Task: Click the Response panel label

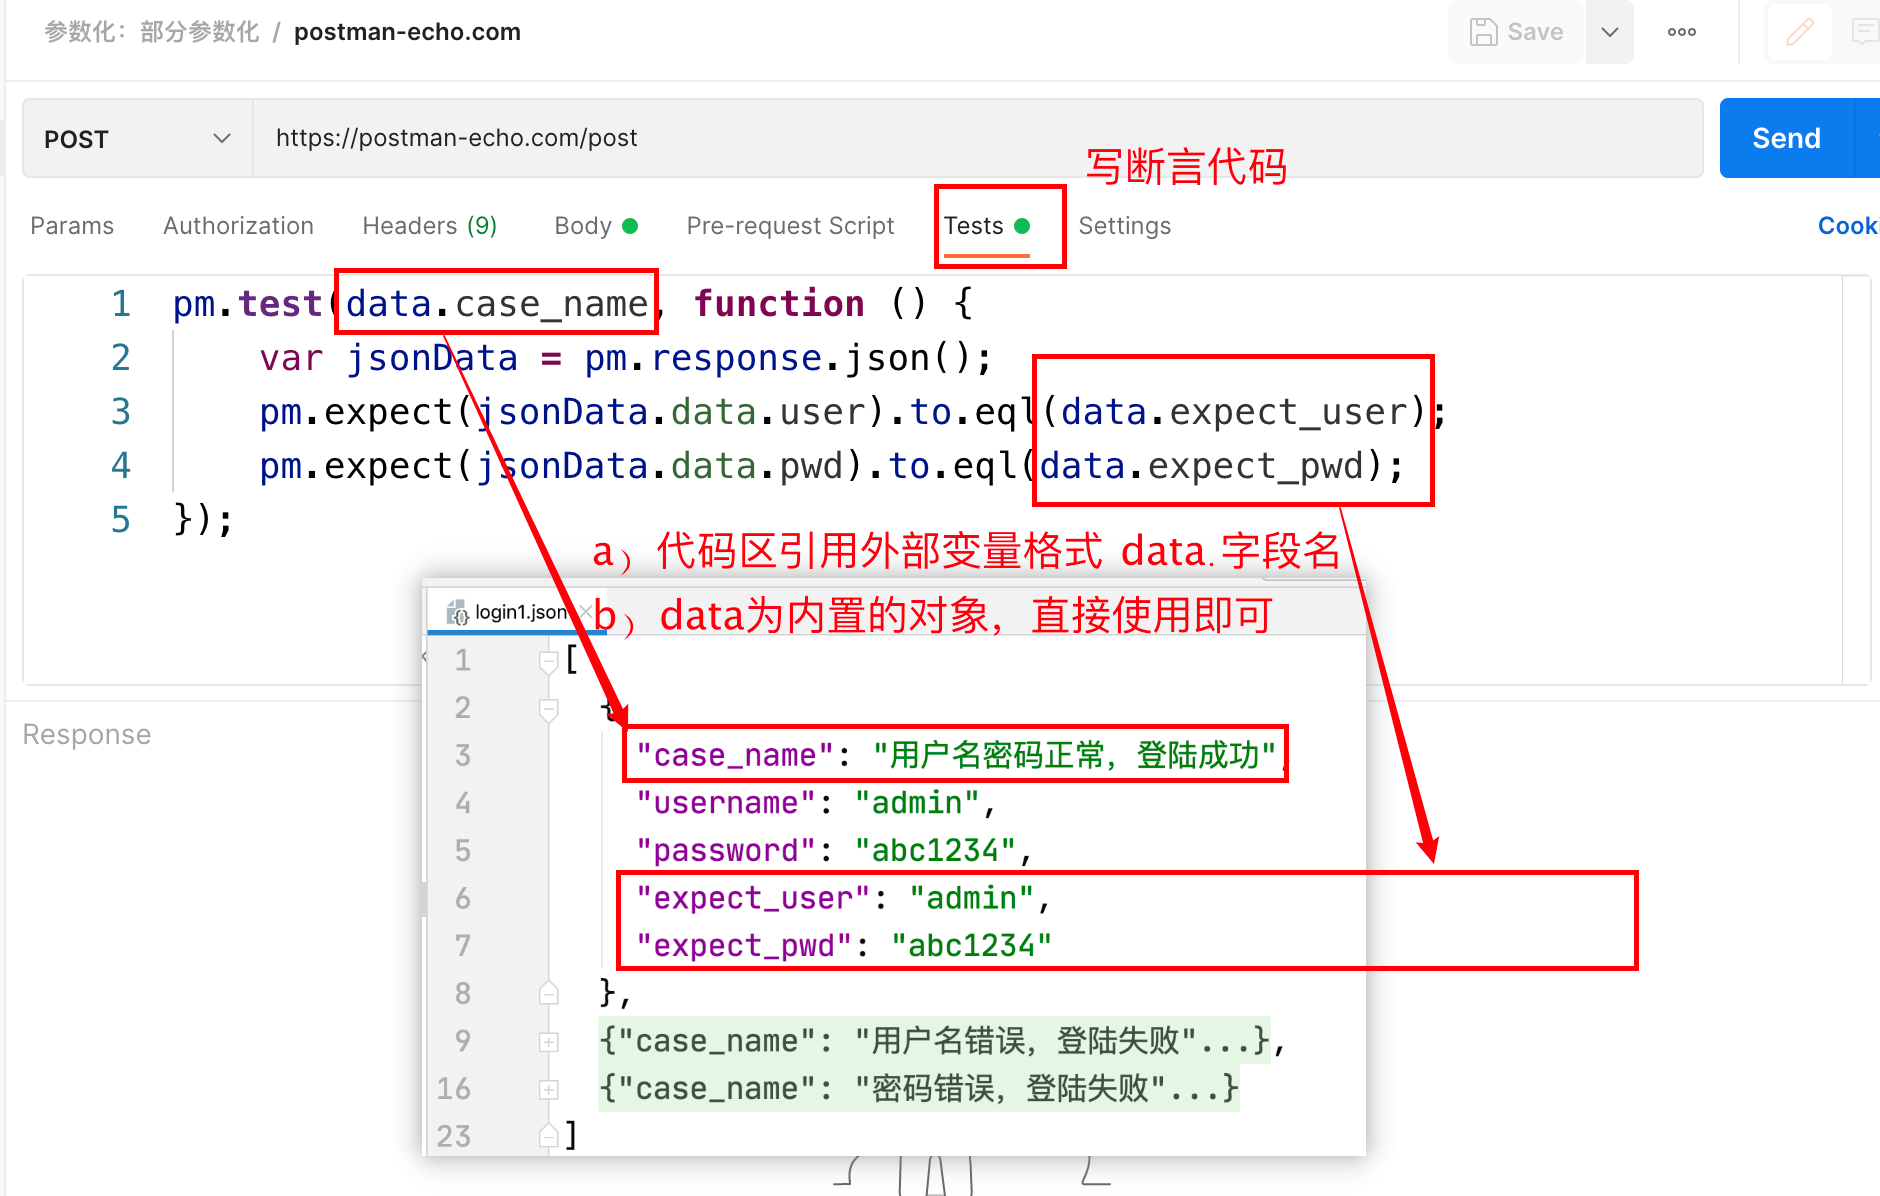Action: pyautogui.click(x=87, y=735)
